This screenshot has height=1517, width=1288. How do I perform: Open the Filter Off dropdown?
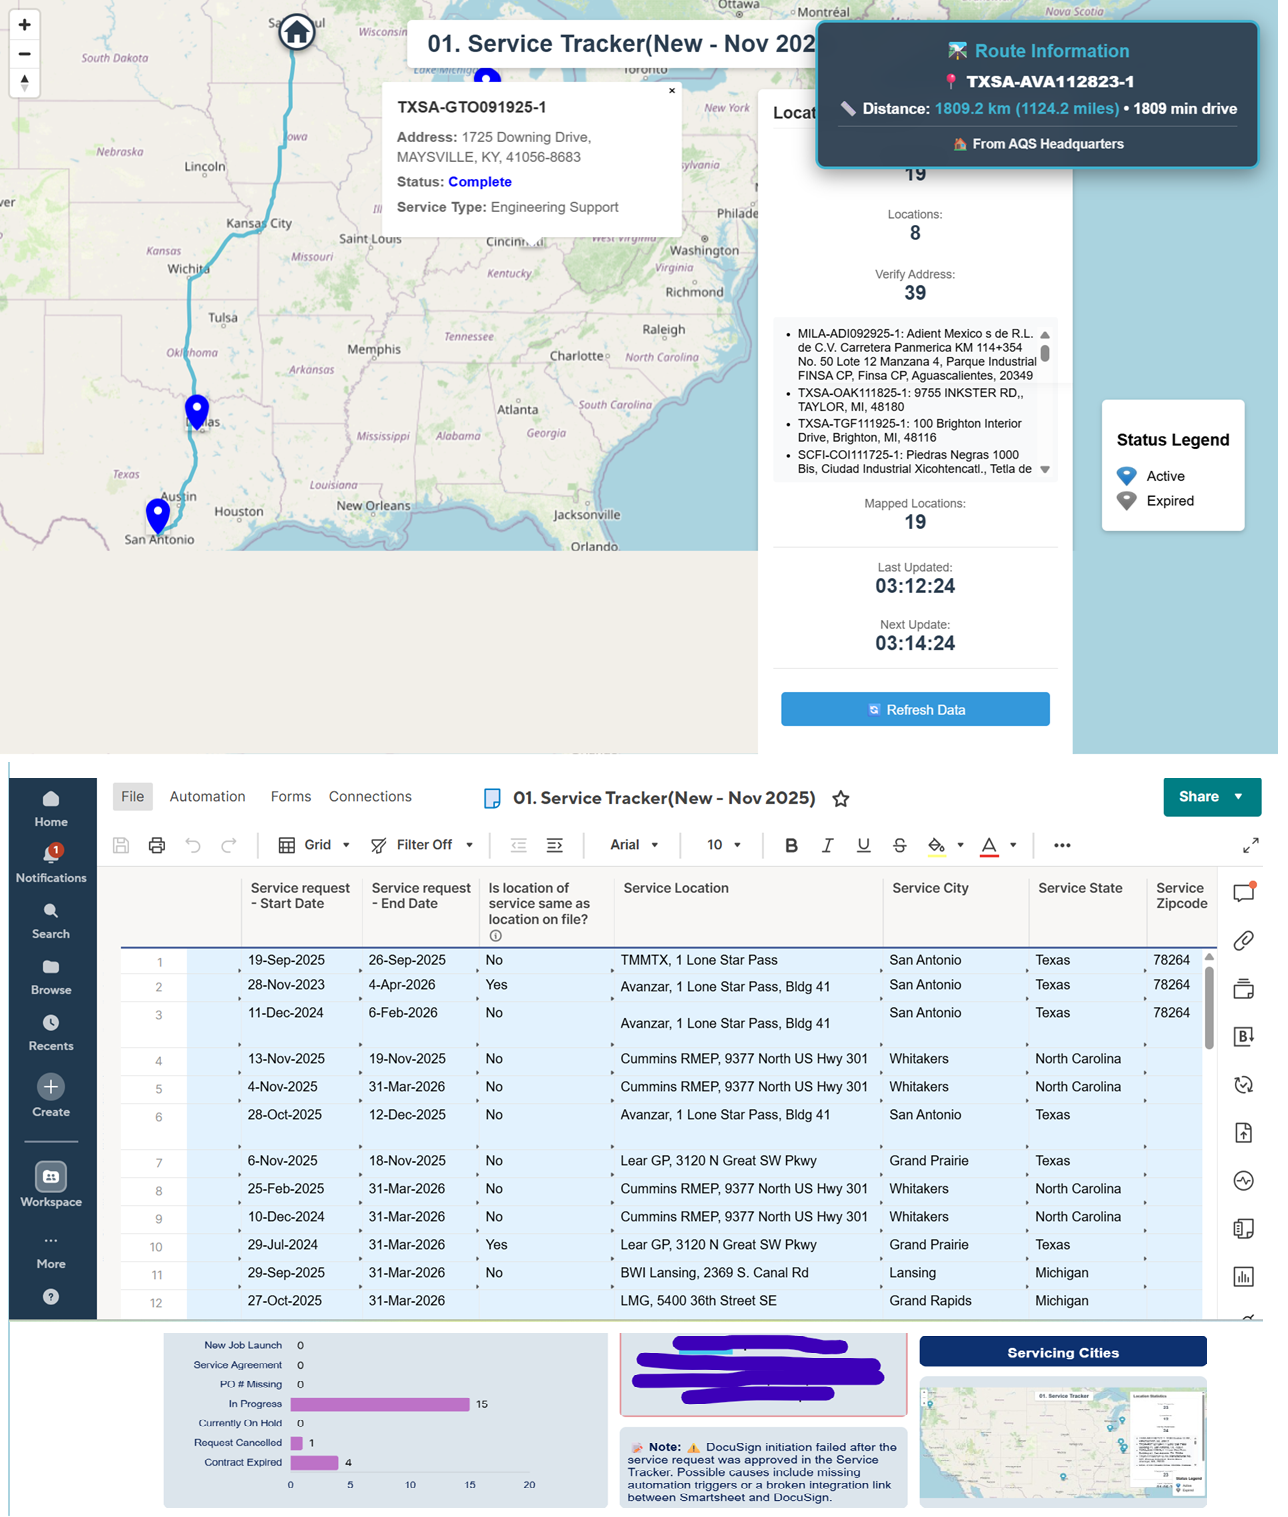pyautogui.click(x=422, y=845)
